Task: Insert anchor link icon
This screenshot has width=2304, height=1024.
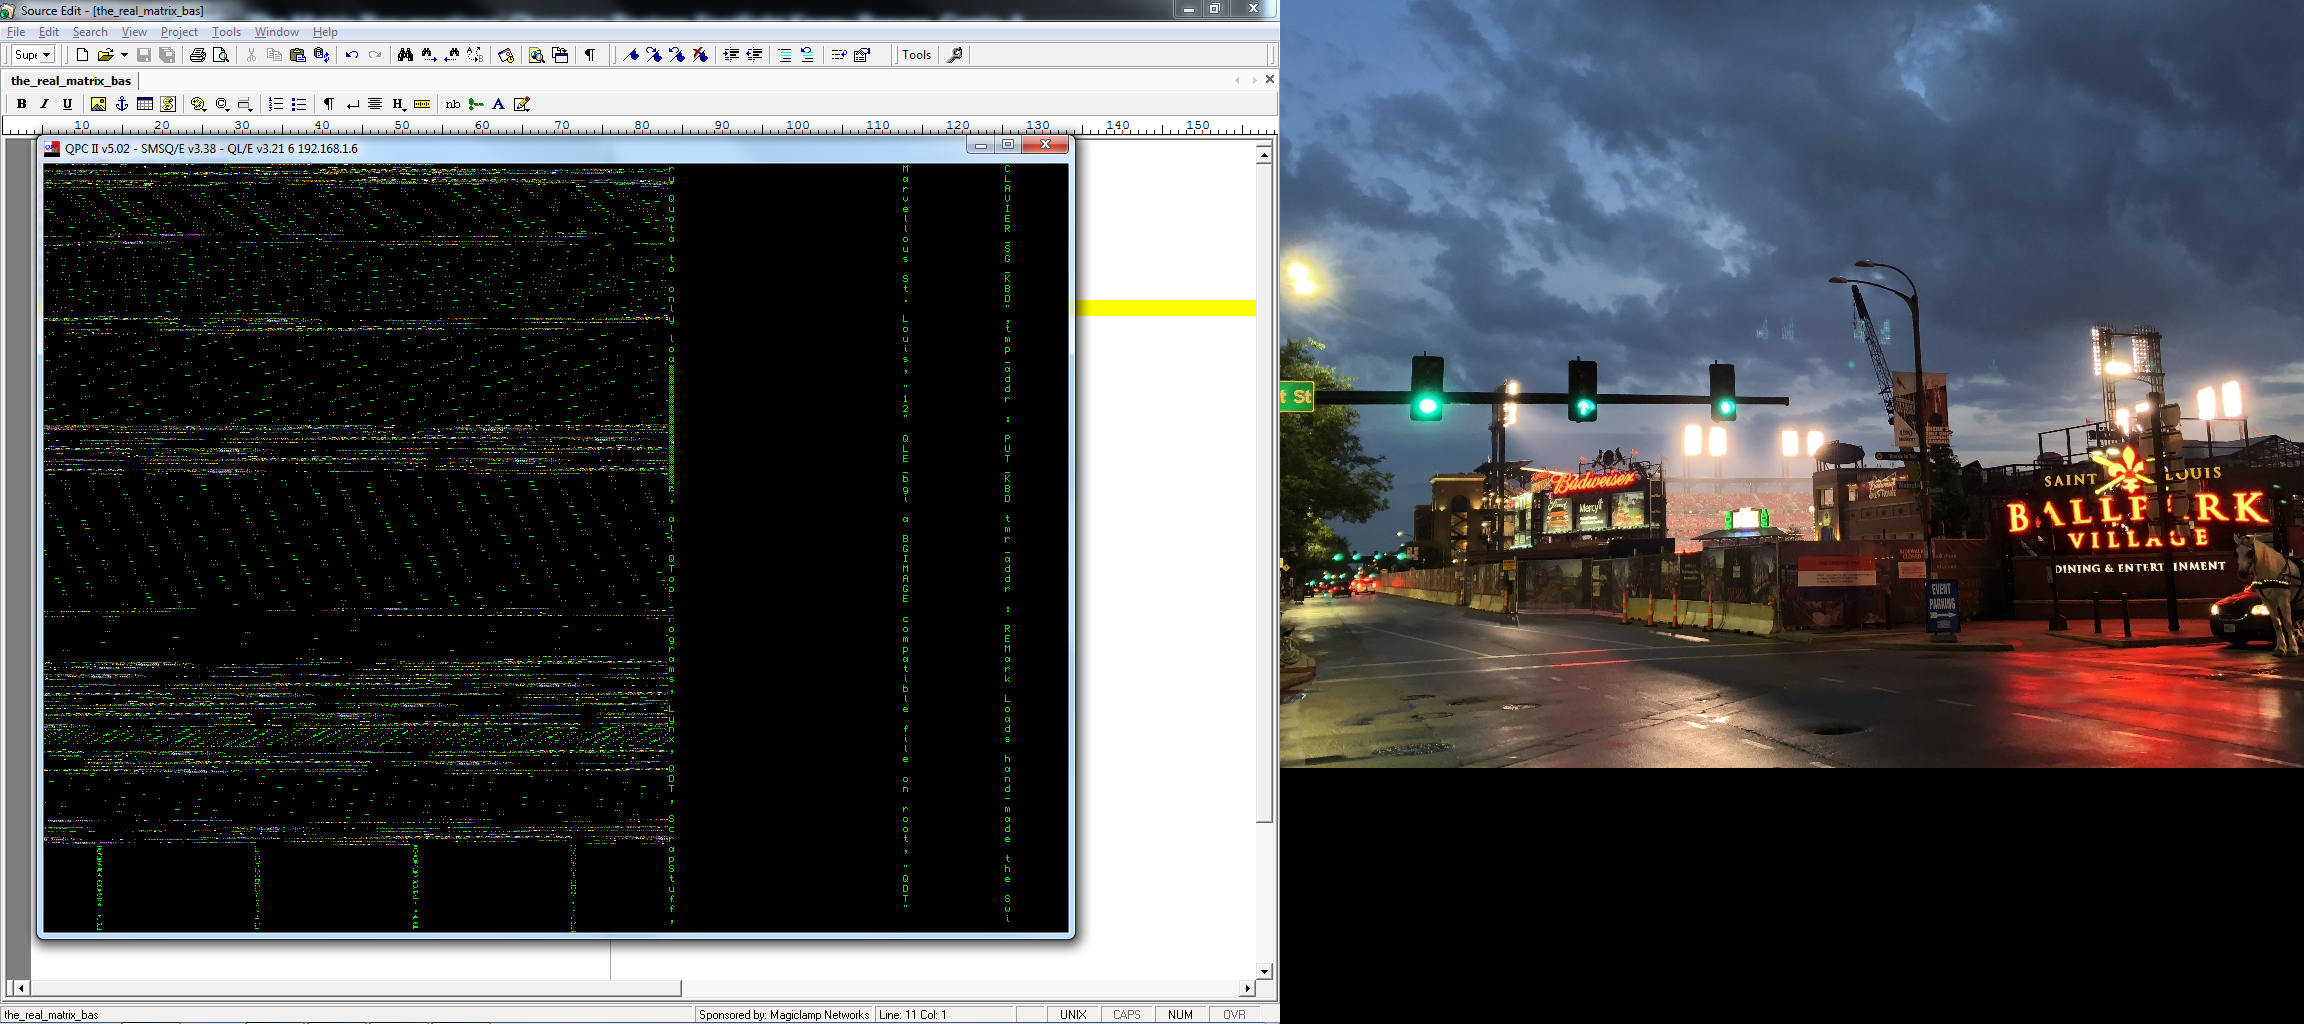Action: pos(121,104)
